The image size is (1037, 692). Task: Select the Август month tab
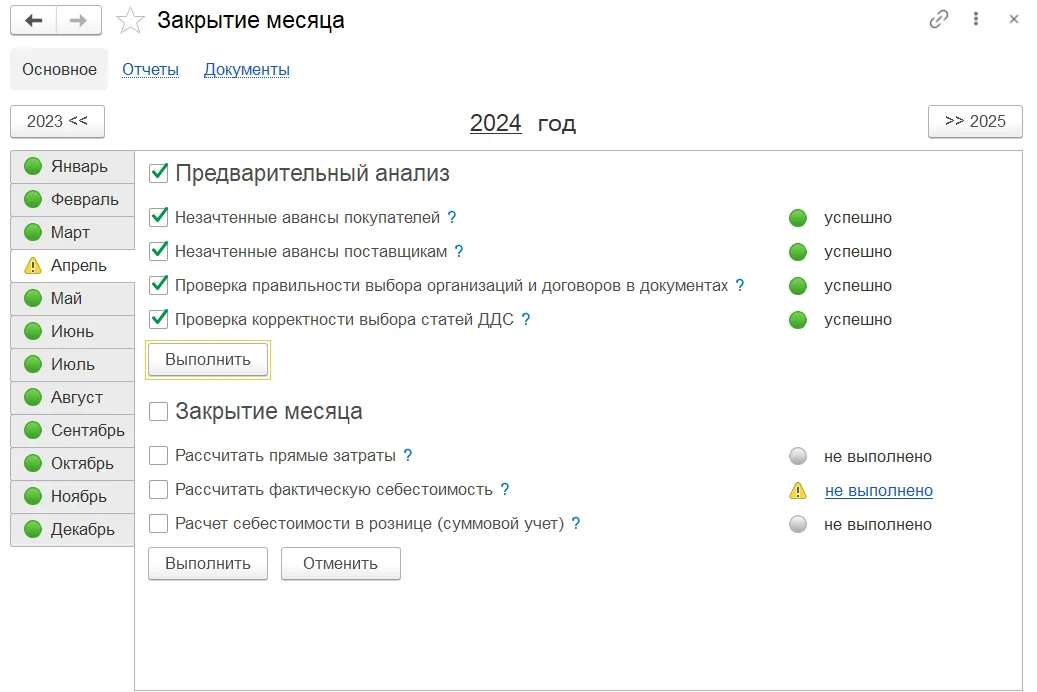click(x=73, y=398)
